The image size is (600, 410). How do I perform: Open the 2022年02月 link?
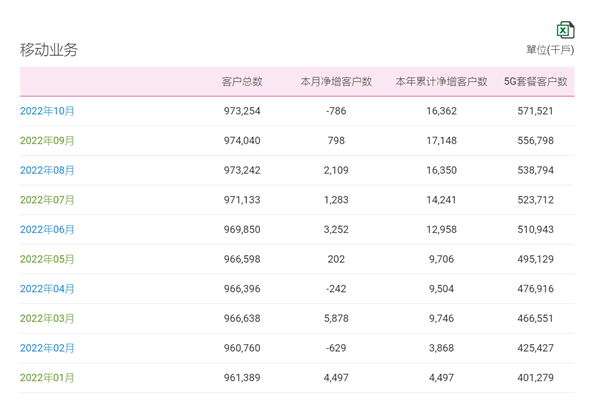point(47,348)
